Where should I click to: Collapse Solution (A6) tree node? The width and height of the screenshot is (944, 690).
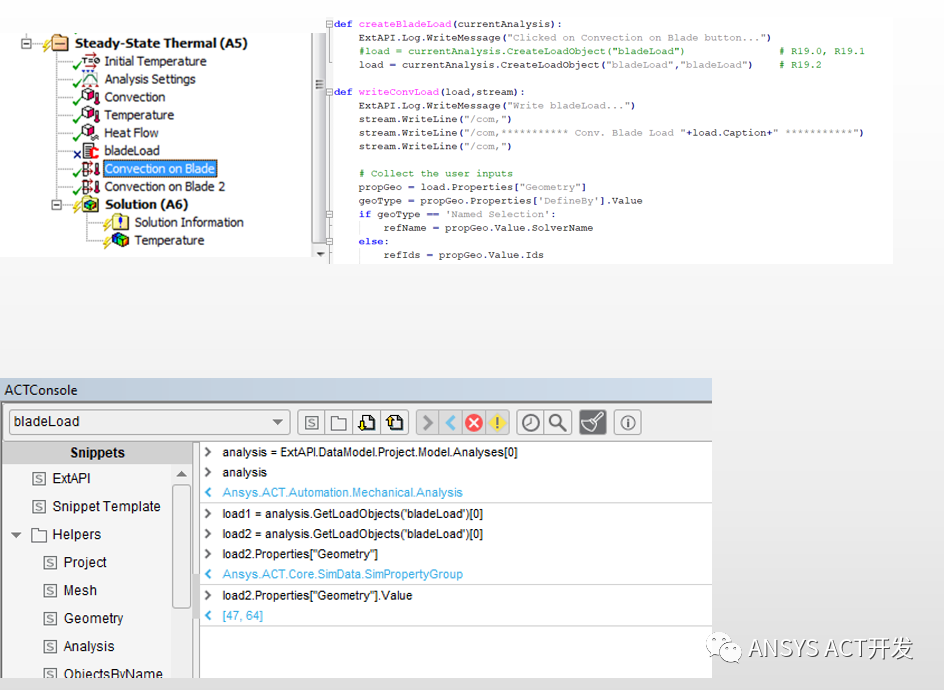coord(57,205)
